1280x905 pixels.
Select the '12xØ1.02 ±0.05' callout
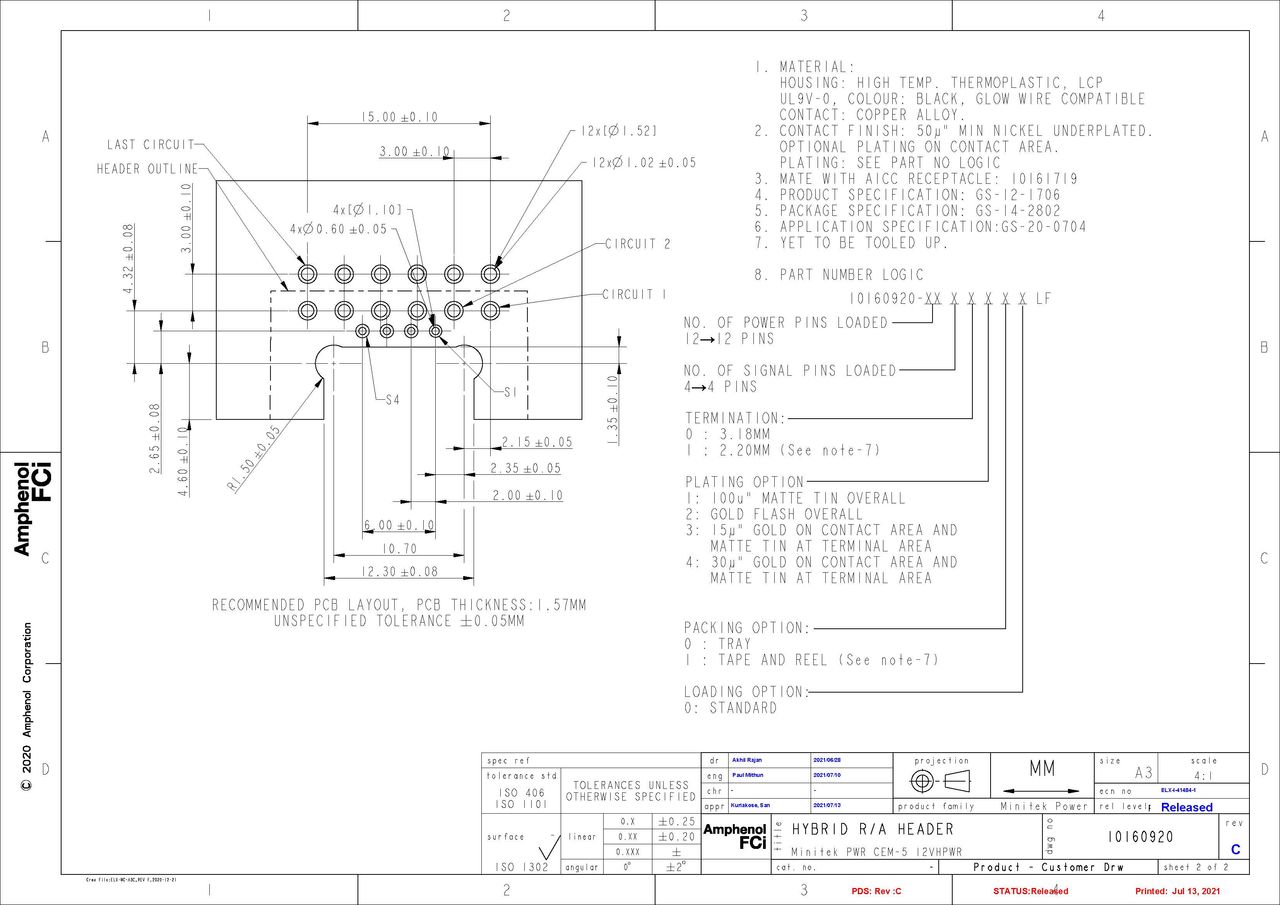(x=643, y=162)
